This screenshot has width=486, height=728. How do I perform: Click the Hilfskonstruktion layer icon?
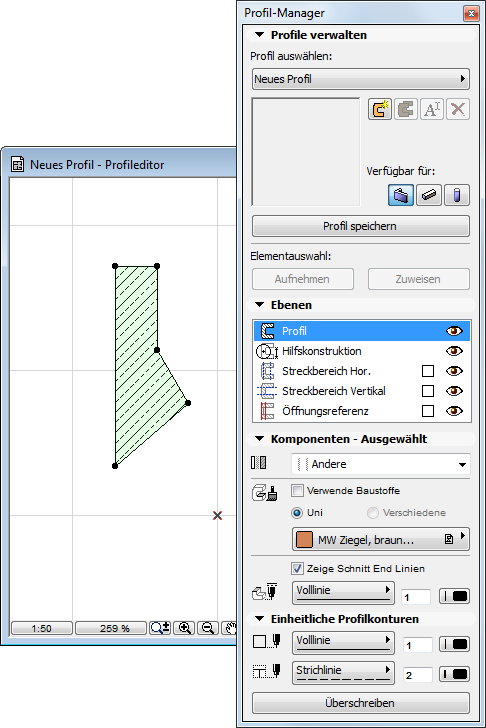[267, 351]
